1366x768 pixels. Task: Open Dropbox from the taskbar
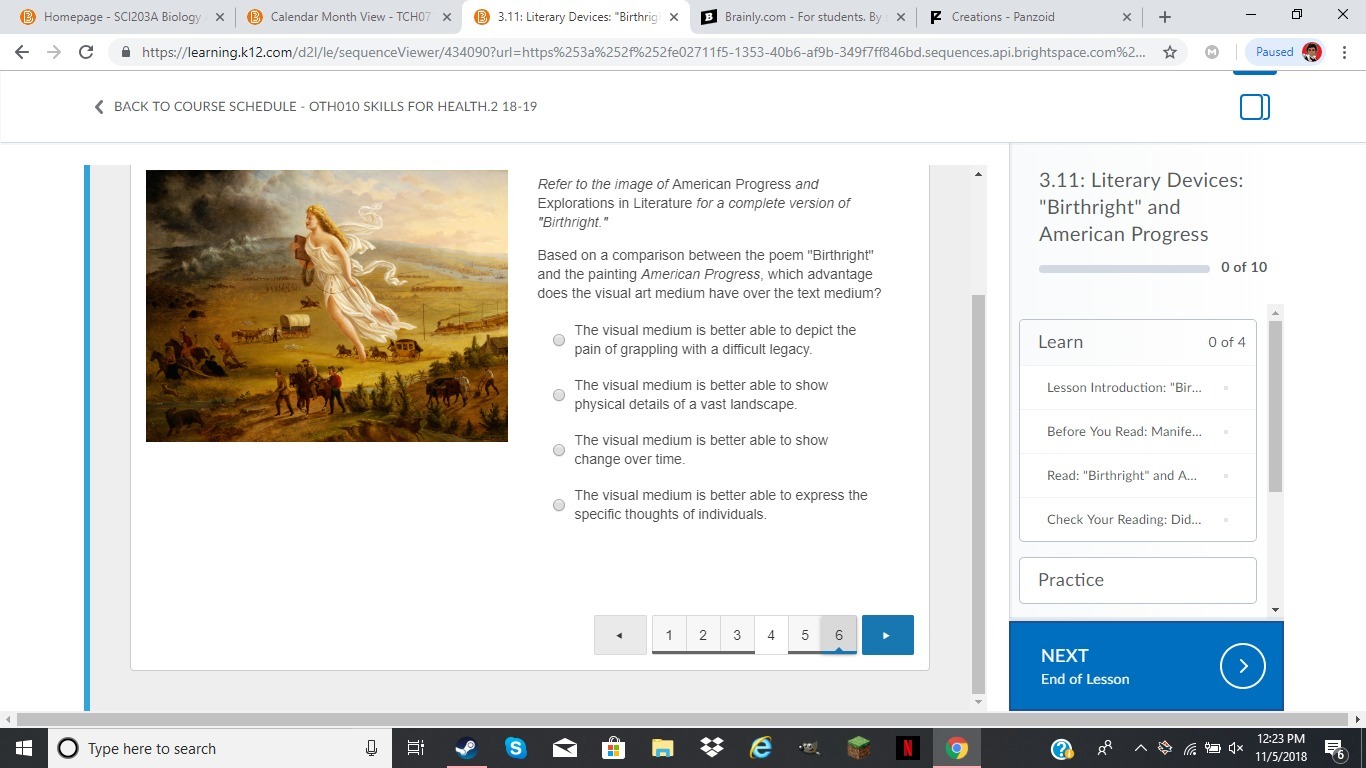pyautogui.click(x=711, y=748)
